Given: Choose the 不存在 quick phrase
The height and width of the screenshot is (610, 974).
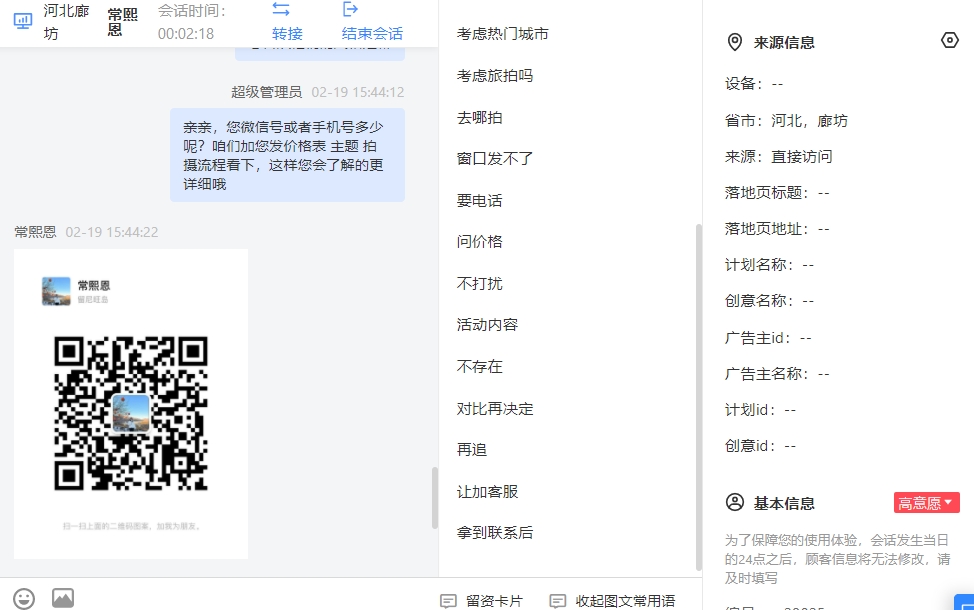Looking at the screenshot, I should 479,366.
